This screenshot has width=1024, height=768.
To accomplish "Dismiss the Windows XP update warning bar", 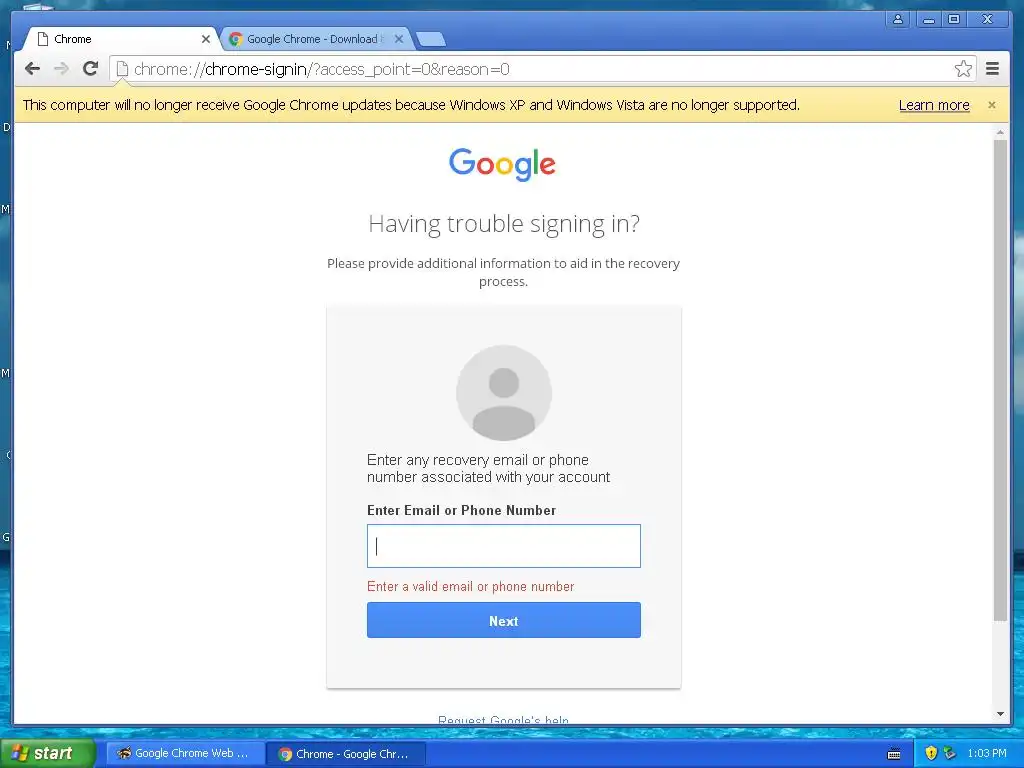I will (x=991, y=105).
